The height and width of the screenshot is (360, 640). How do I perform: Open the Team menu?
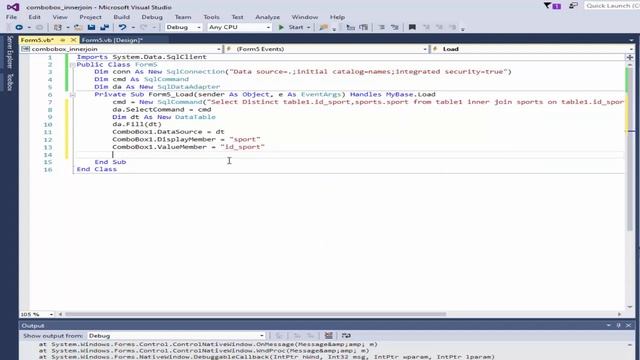[x=183, y=17]
